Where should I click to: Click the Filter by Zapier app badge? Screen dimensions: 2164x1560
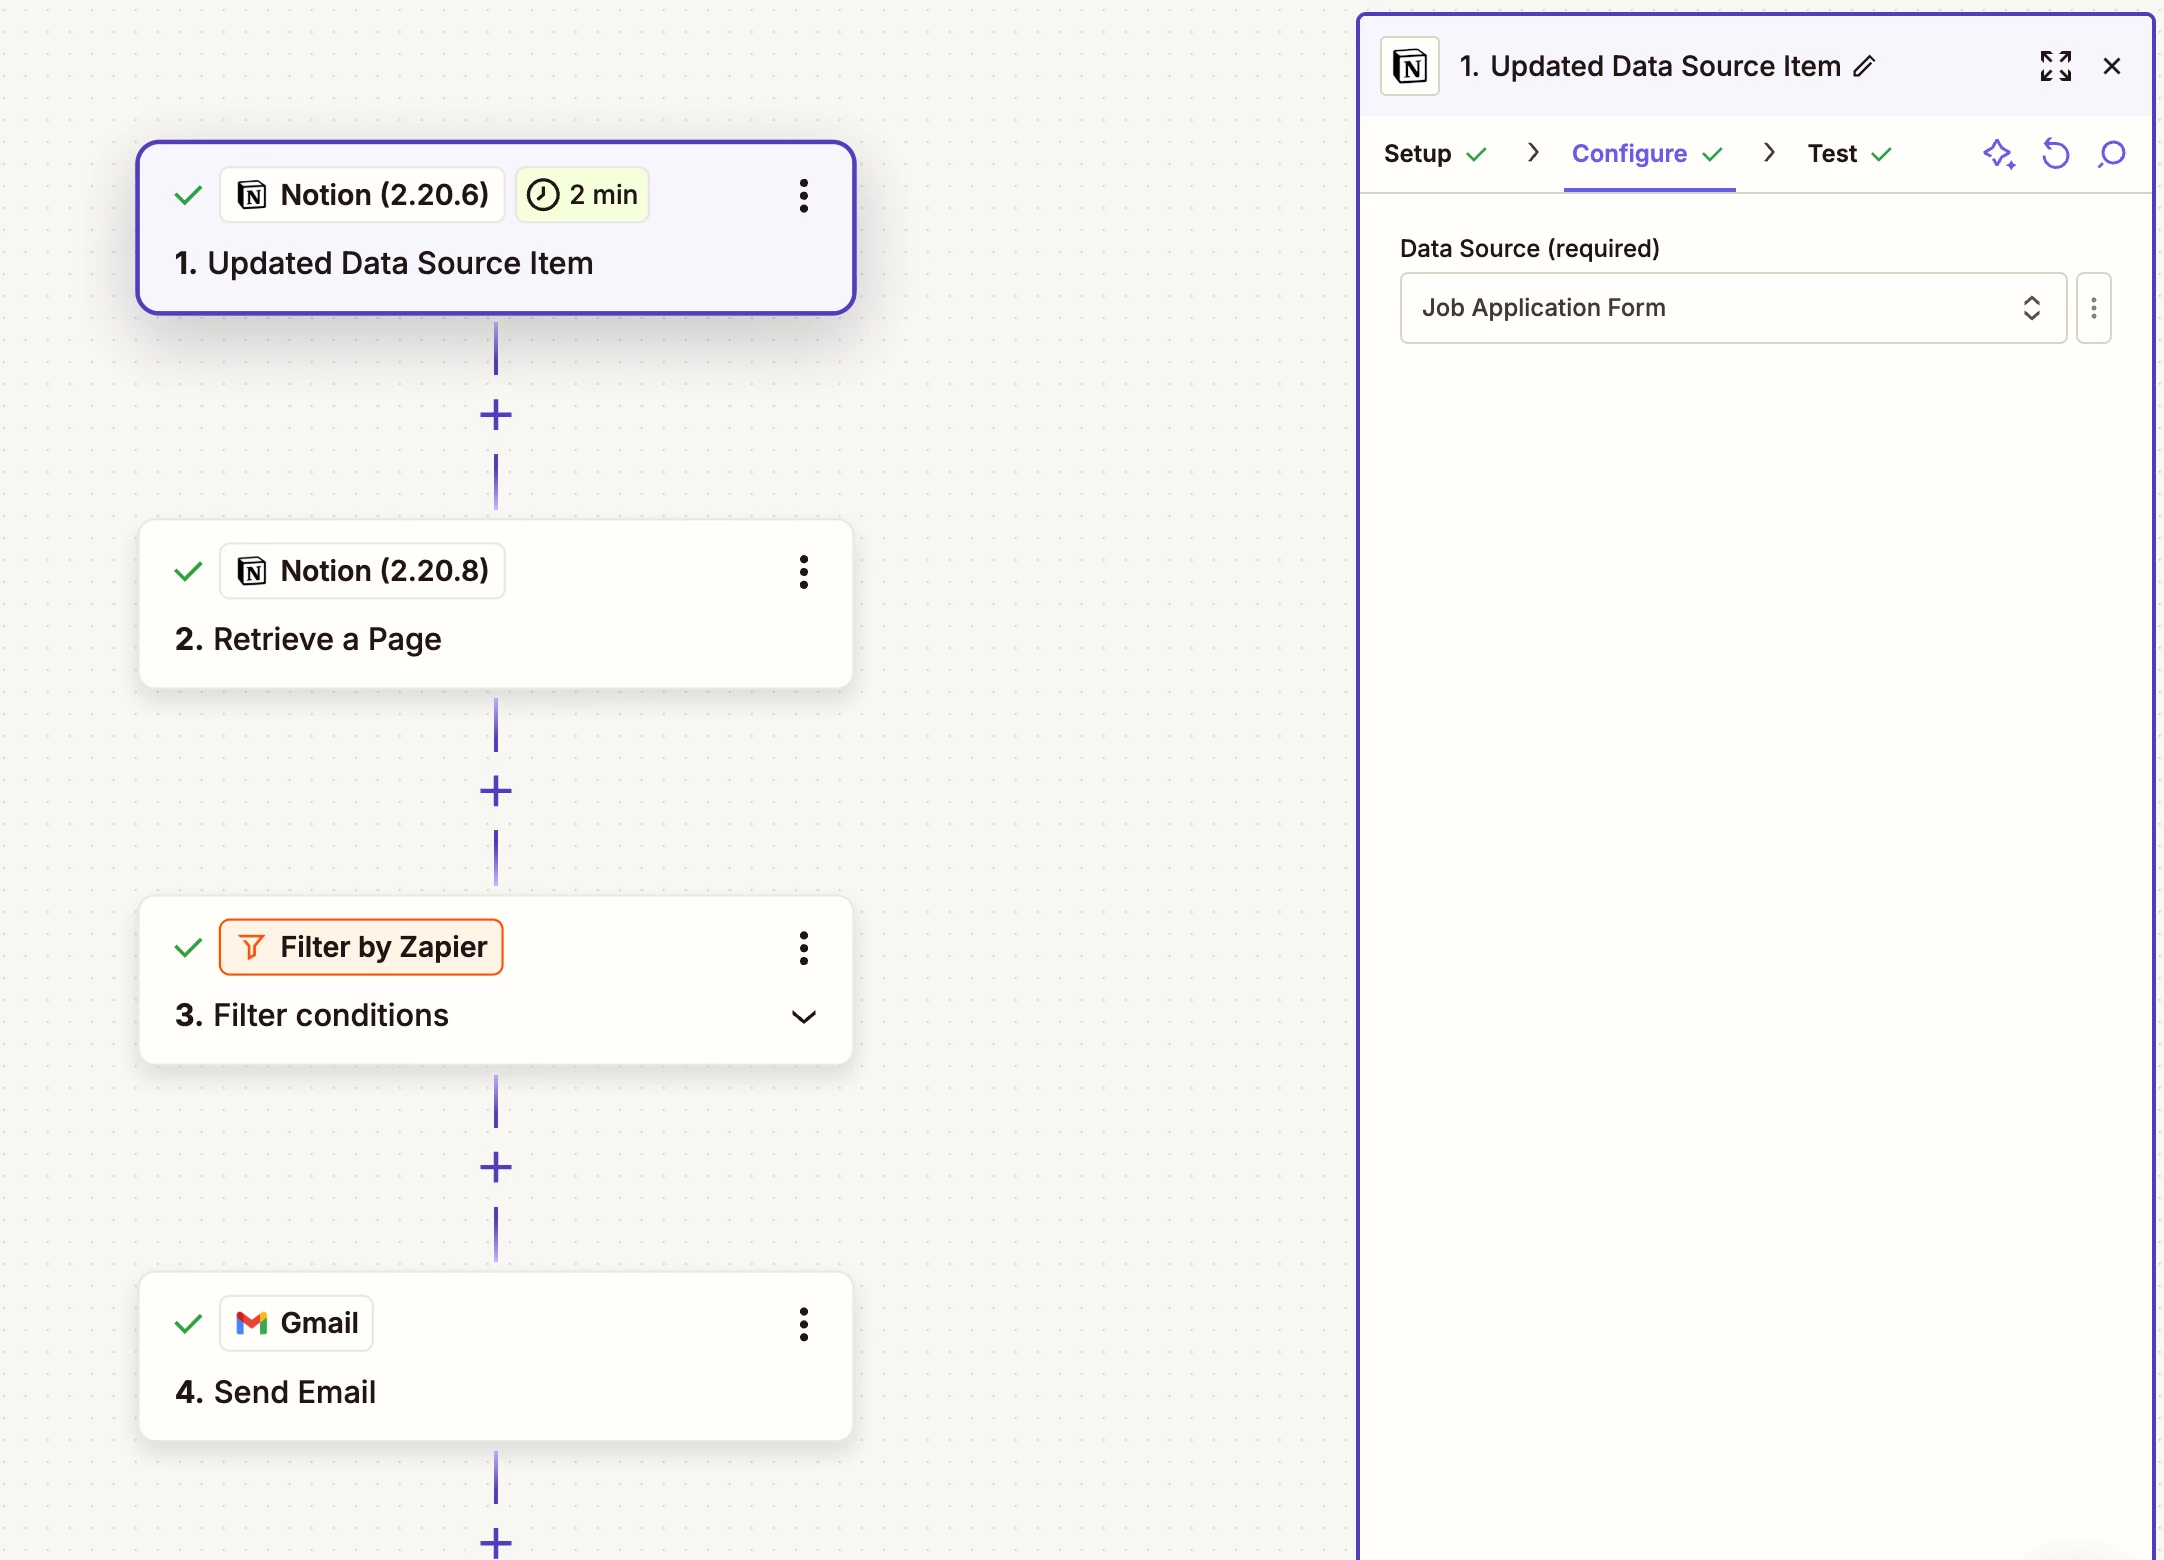(x=361, y=947)
